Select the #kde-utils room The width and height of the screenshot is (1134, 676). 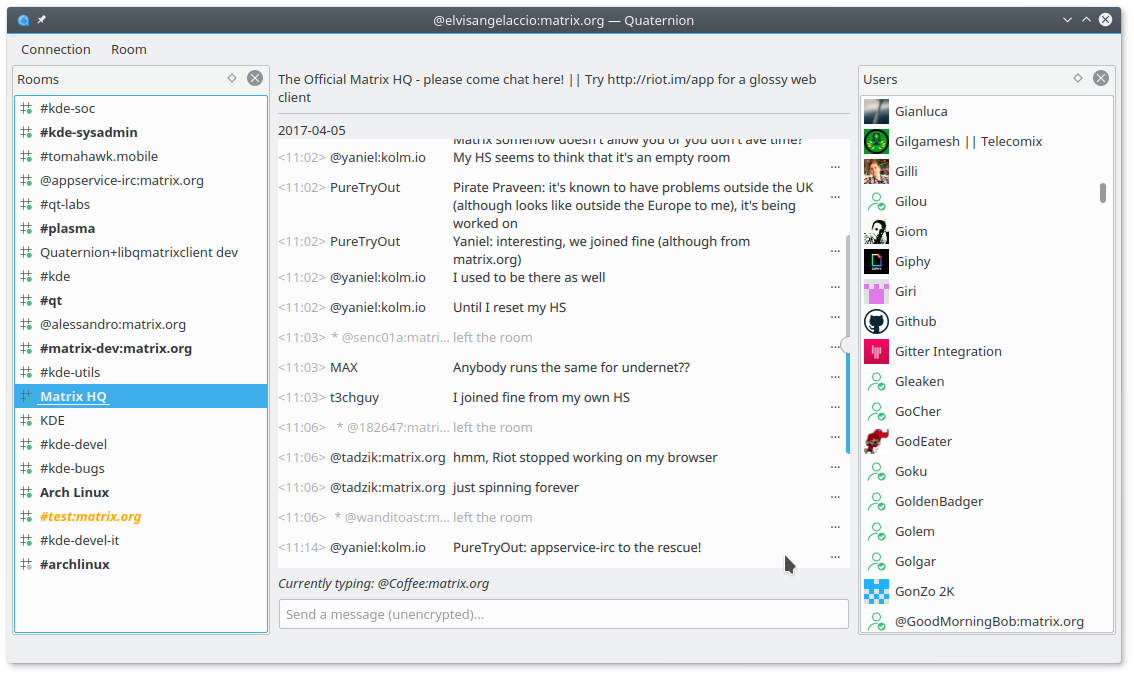(141, 372)
